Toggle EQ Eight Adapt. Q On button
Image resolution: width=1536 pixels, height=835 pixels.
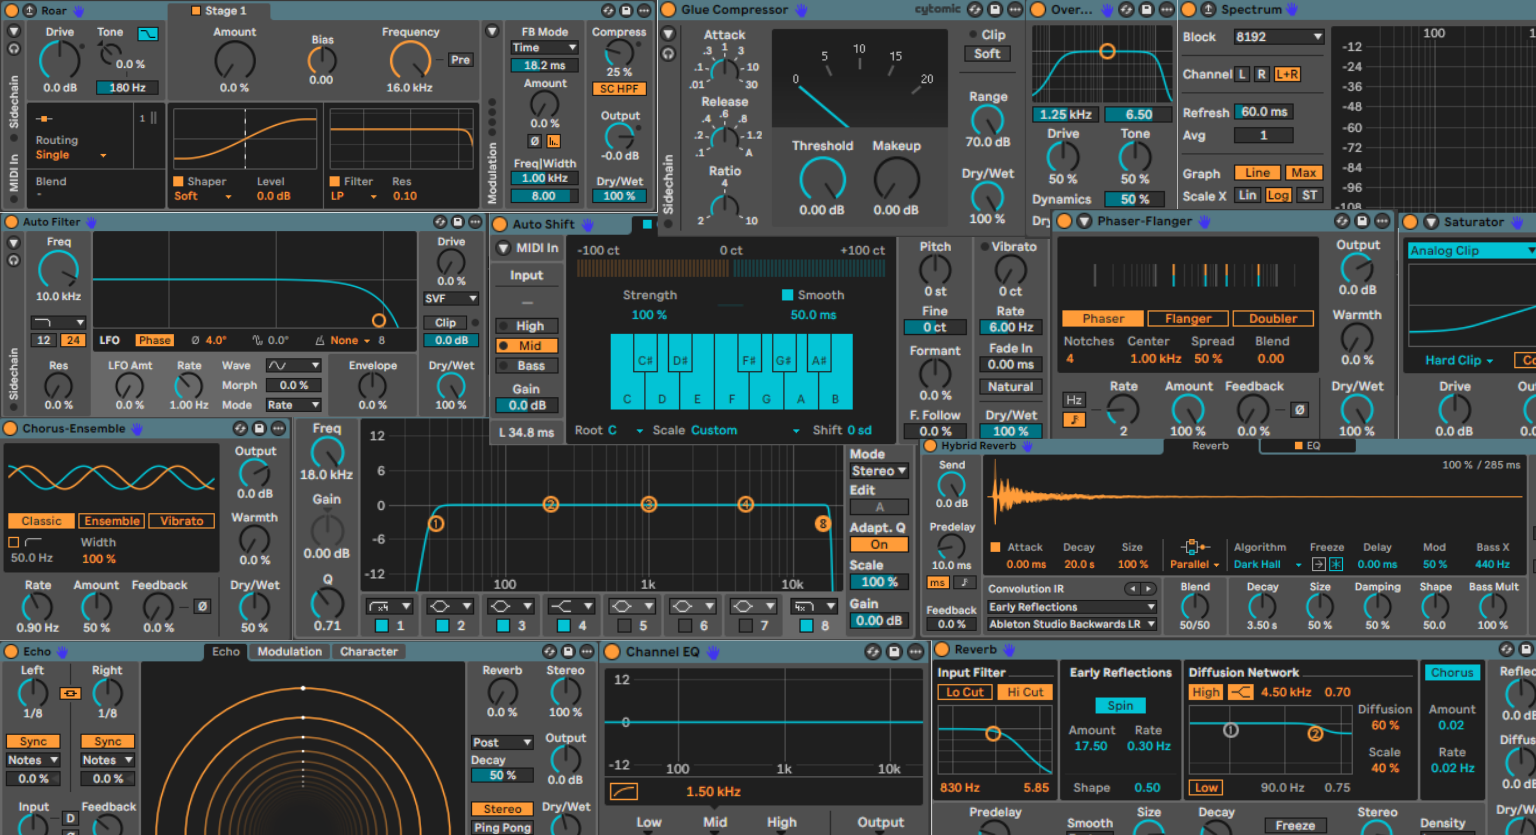pyautogui.click(x=879, y=545)
